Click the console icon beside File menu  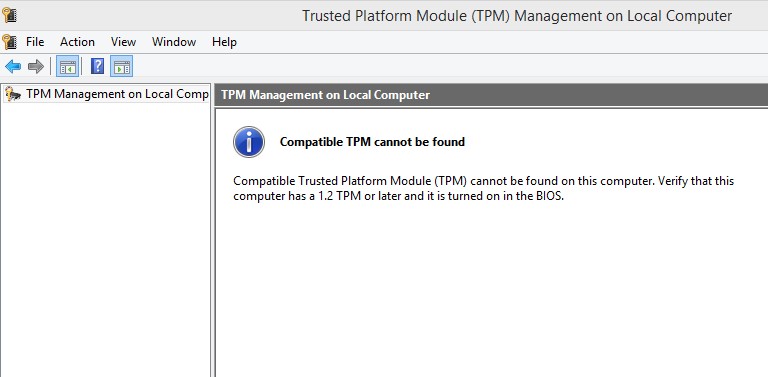click(9, 42)
